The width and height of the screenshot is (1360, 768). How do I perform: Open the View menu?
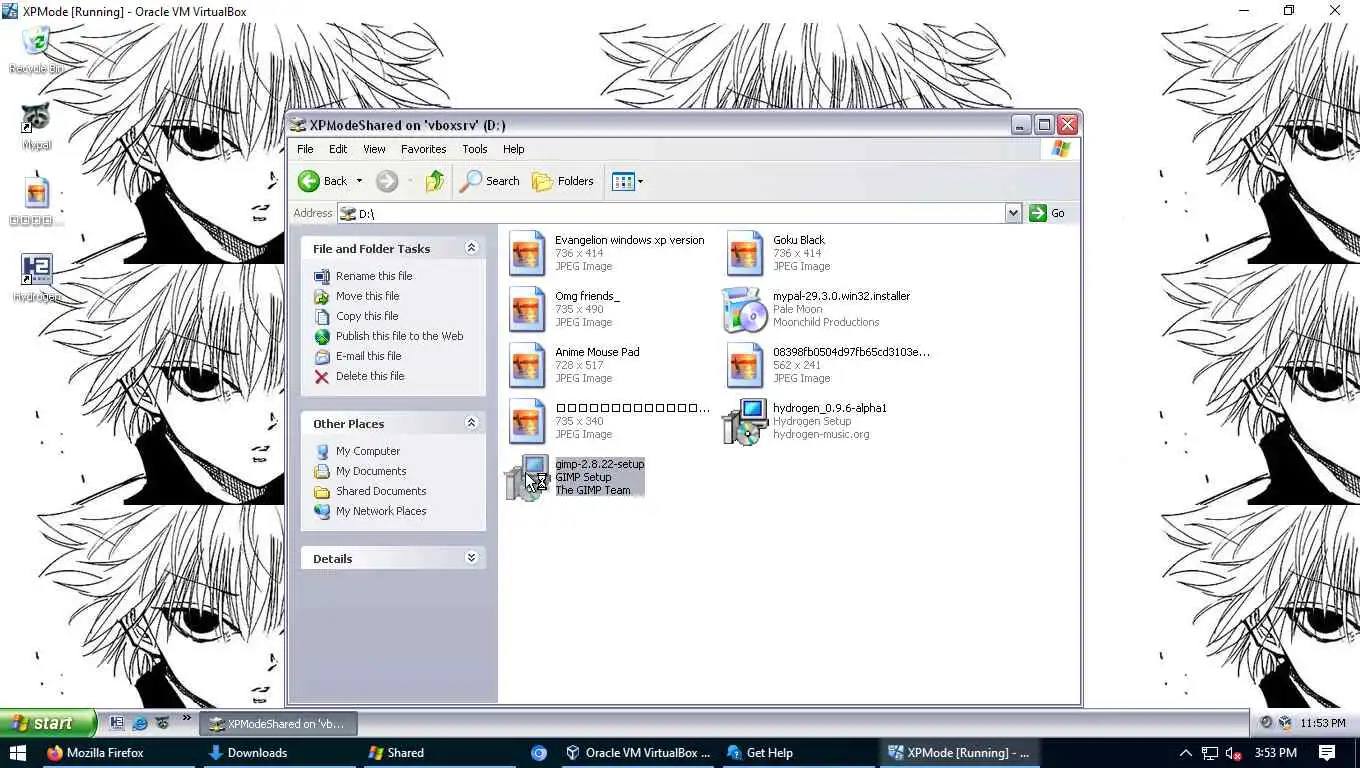coord(374,149)
